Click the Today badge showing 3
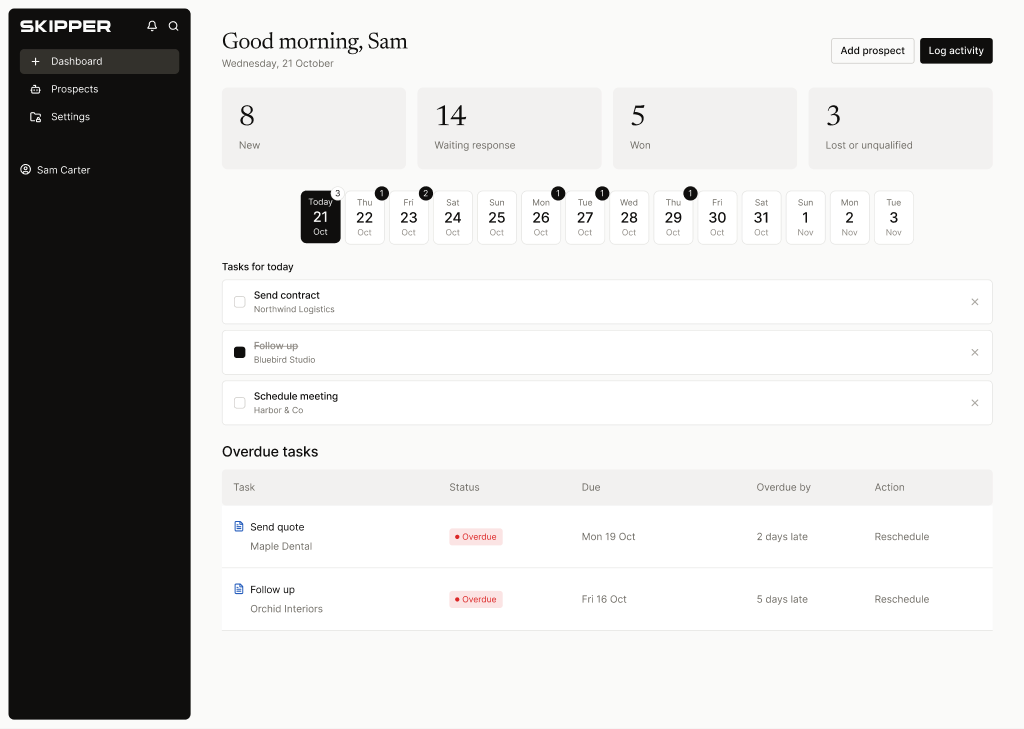 click(x=338, y=193)
